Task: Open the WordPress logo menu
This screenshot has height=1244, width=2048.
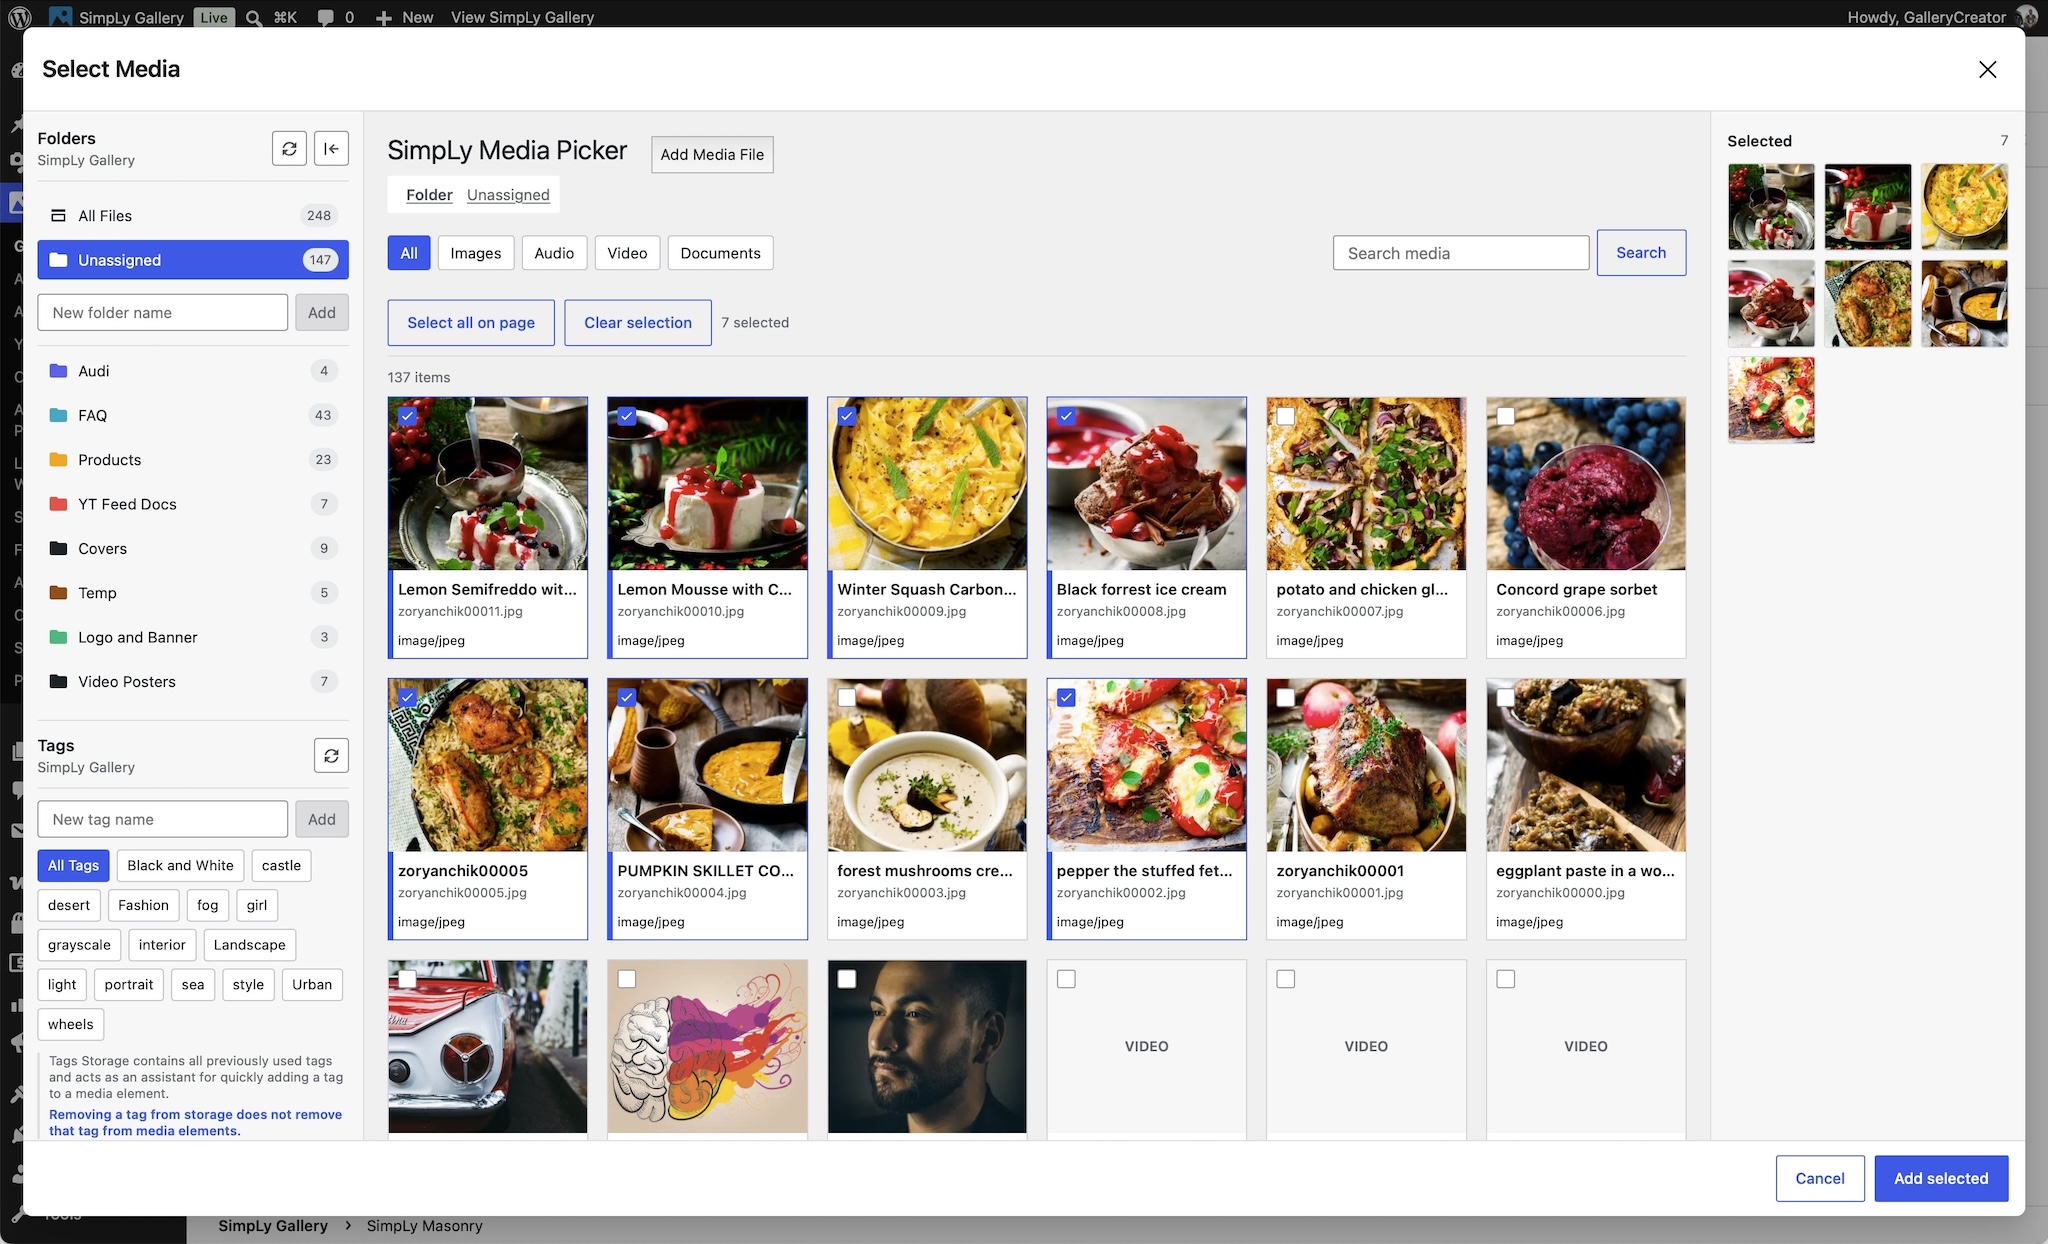Action: [19, 17]
